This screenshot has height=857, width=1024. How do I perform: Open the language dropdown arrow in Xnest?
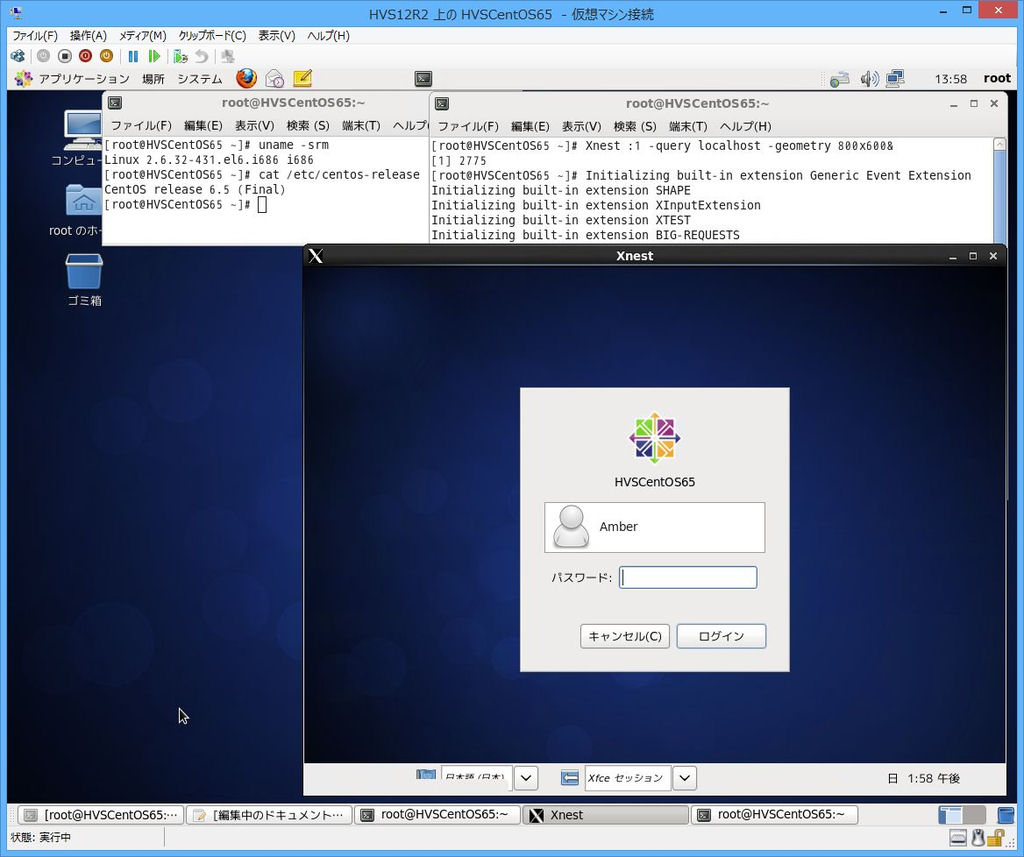click(526, 778)
